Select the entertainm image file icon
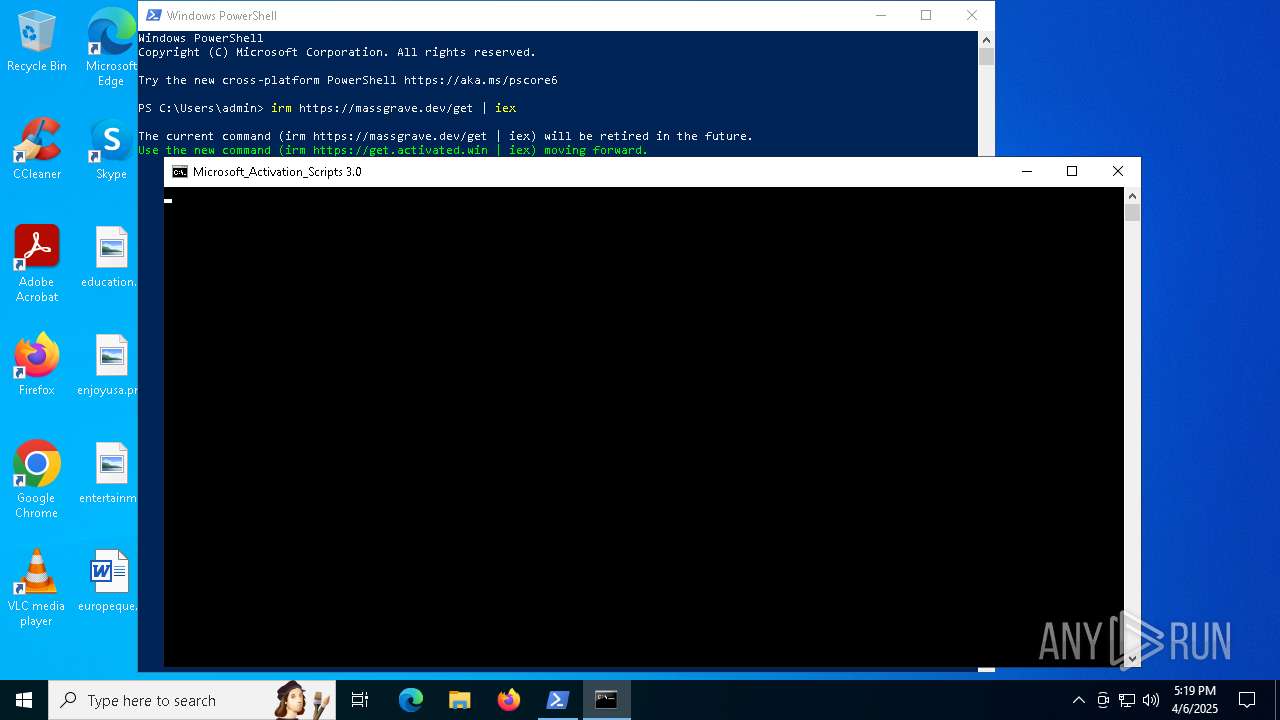1280x720 pixels. 111,473
